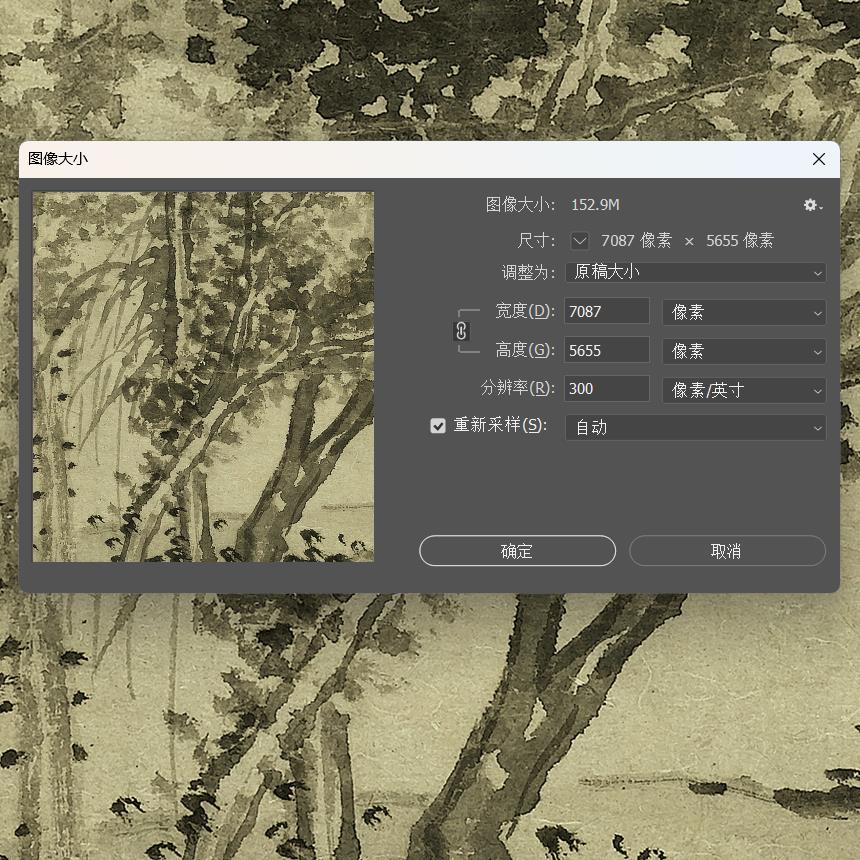Viewport: 860px width, 860px height.
Task: Click the 重新采样(S) label
Action: (500, 425)
